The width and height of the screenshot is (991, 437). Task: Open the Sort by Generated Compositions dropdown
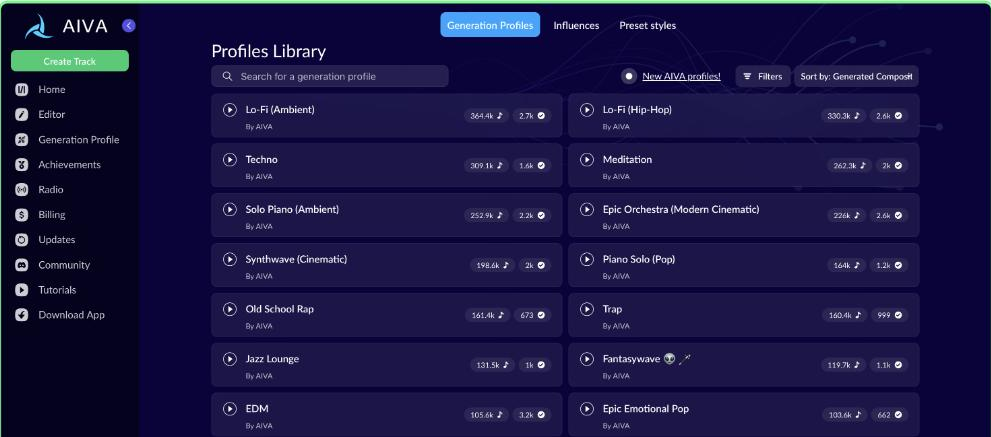tap(856, 77)
